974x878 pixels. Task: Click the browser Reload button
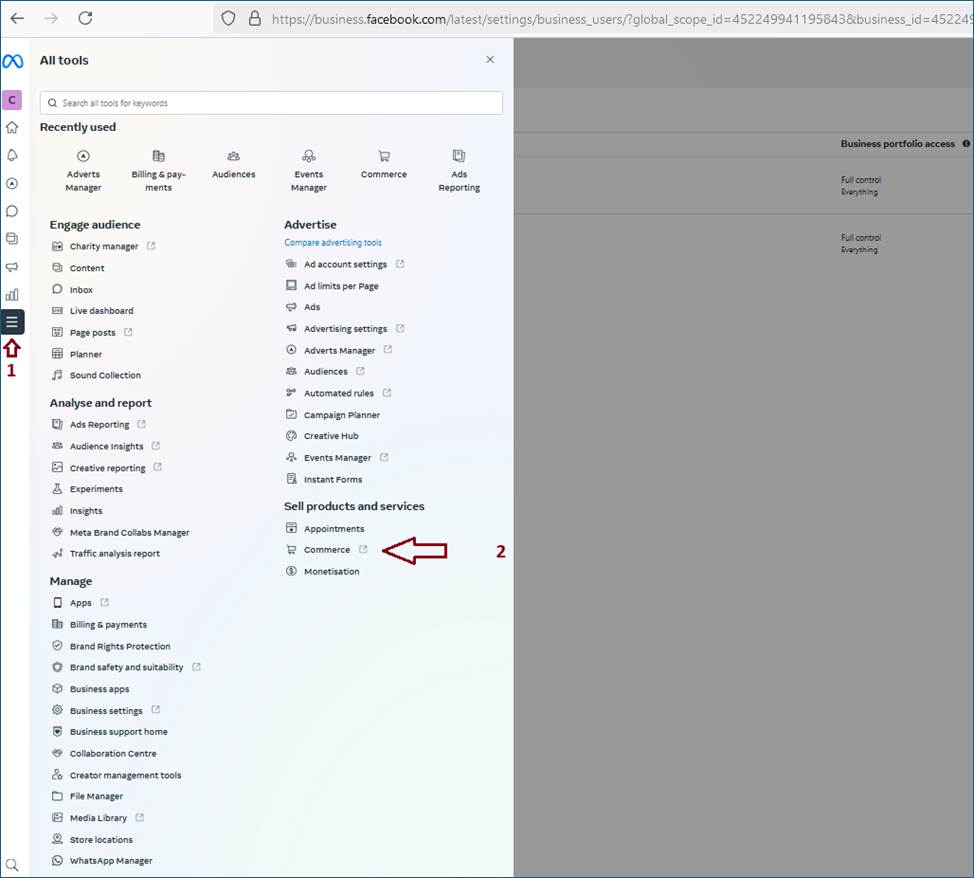[x=85, y=18]
